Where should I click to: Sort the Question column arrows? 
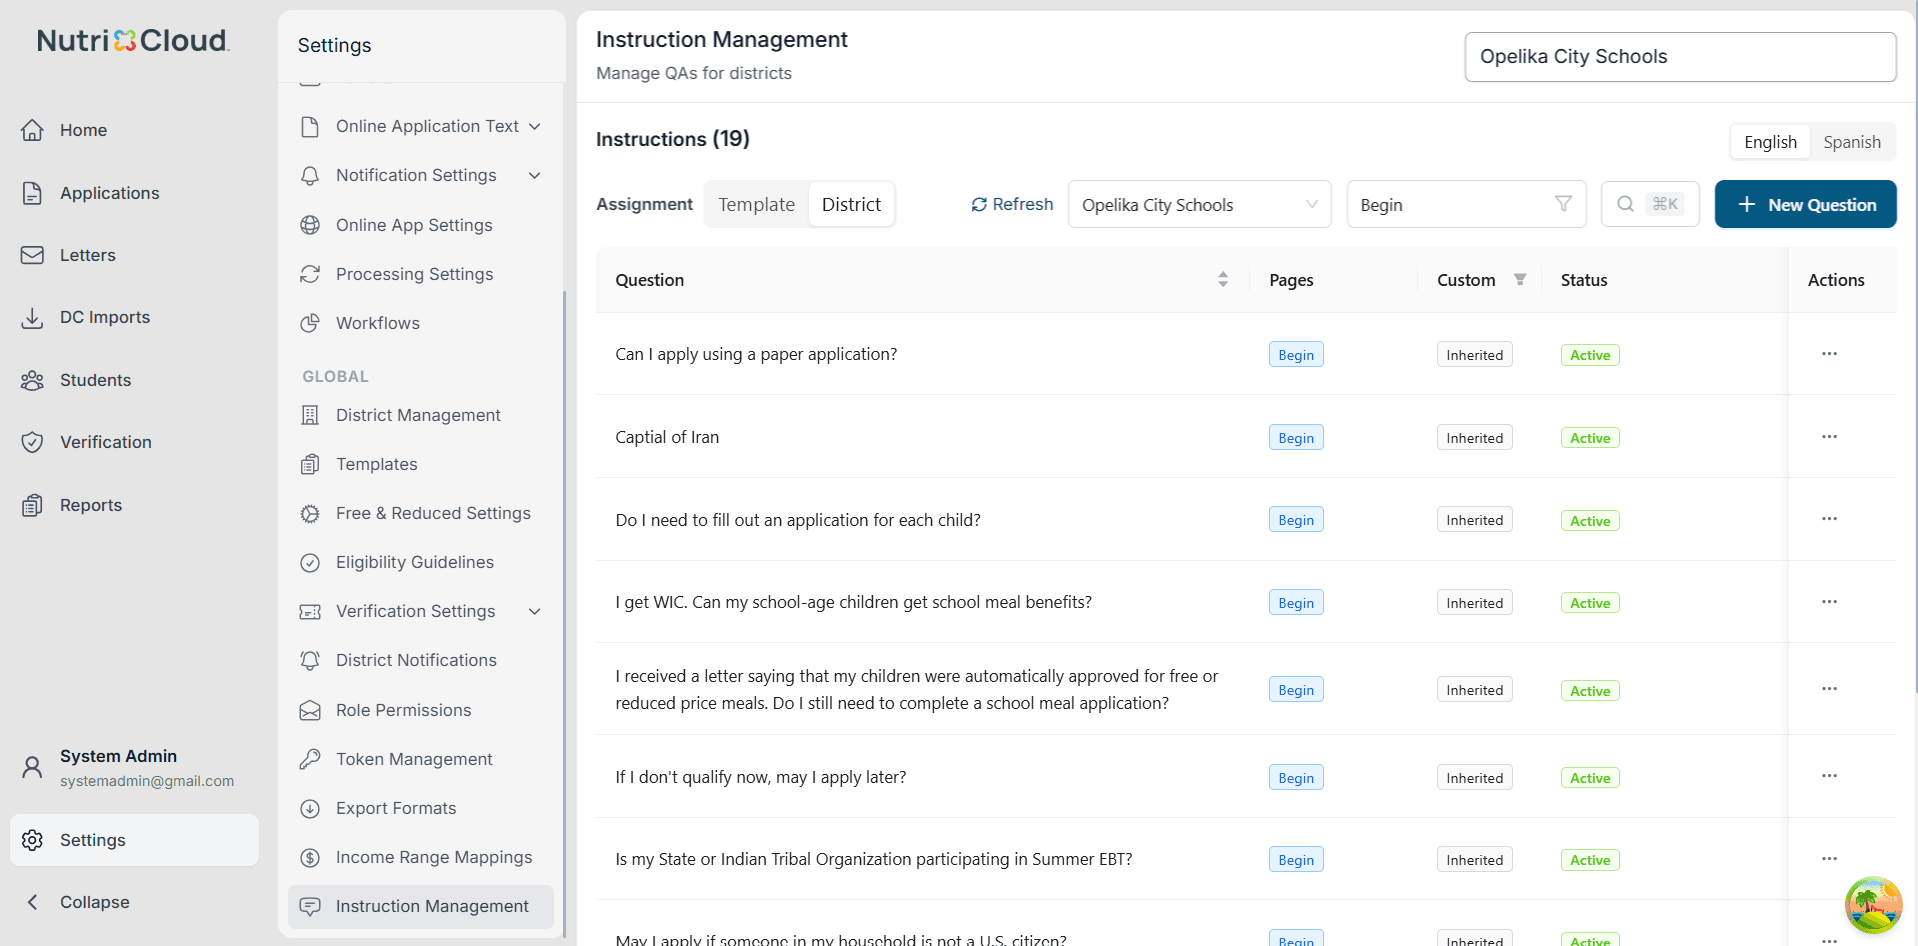tap(1223, 280)
